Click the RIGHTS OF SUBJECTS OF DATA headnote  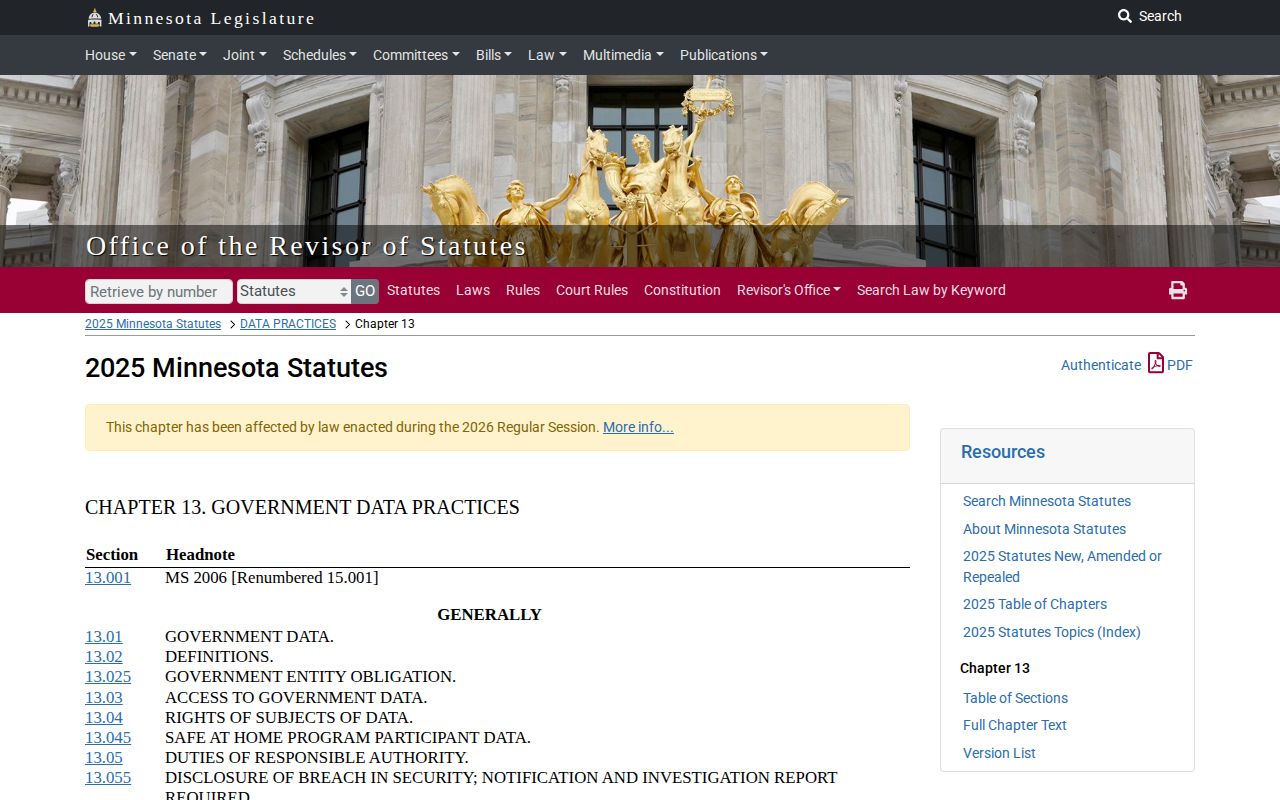[289, 717]
